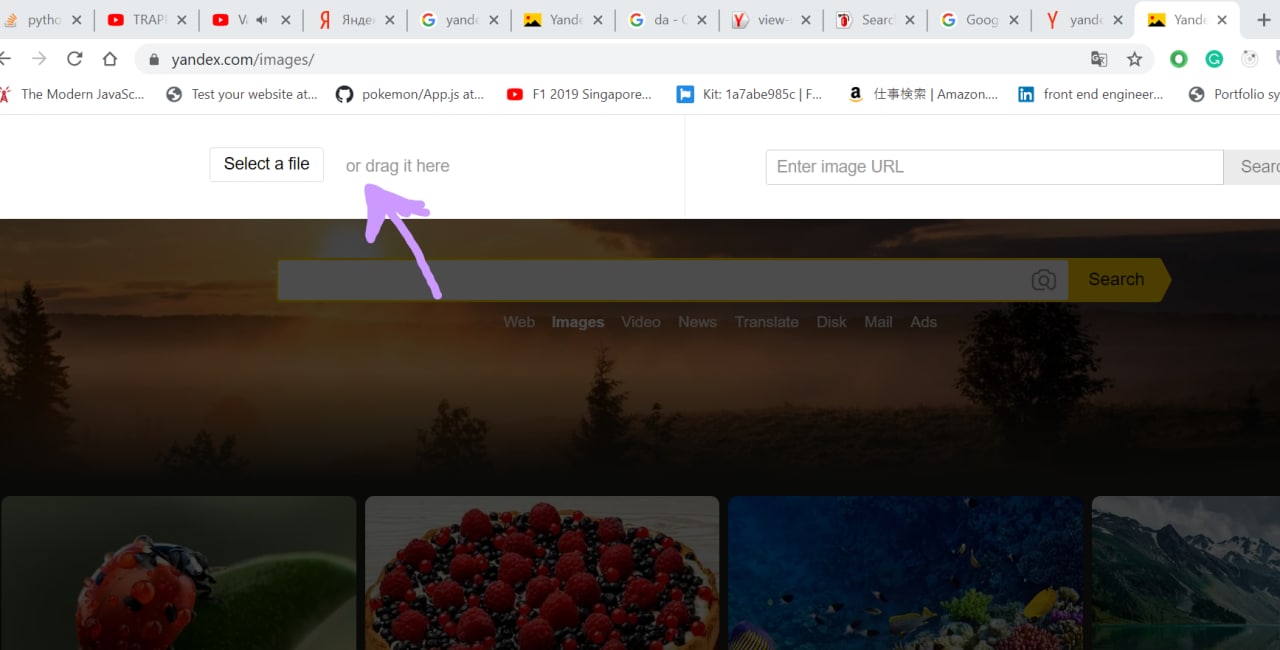The image size is (1280, 650).
Task: Click the yellow Search button
Action: coord(1118,280)
